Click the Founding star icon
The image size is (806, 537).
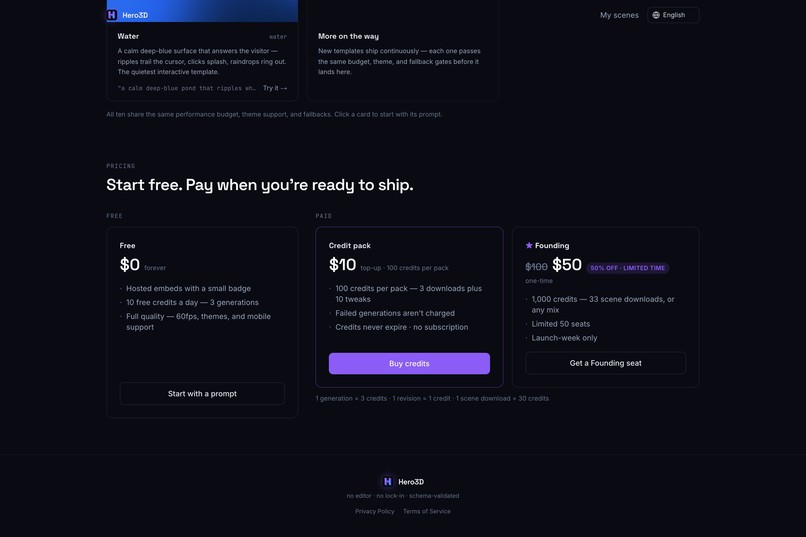(x=529, y=246)
